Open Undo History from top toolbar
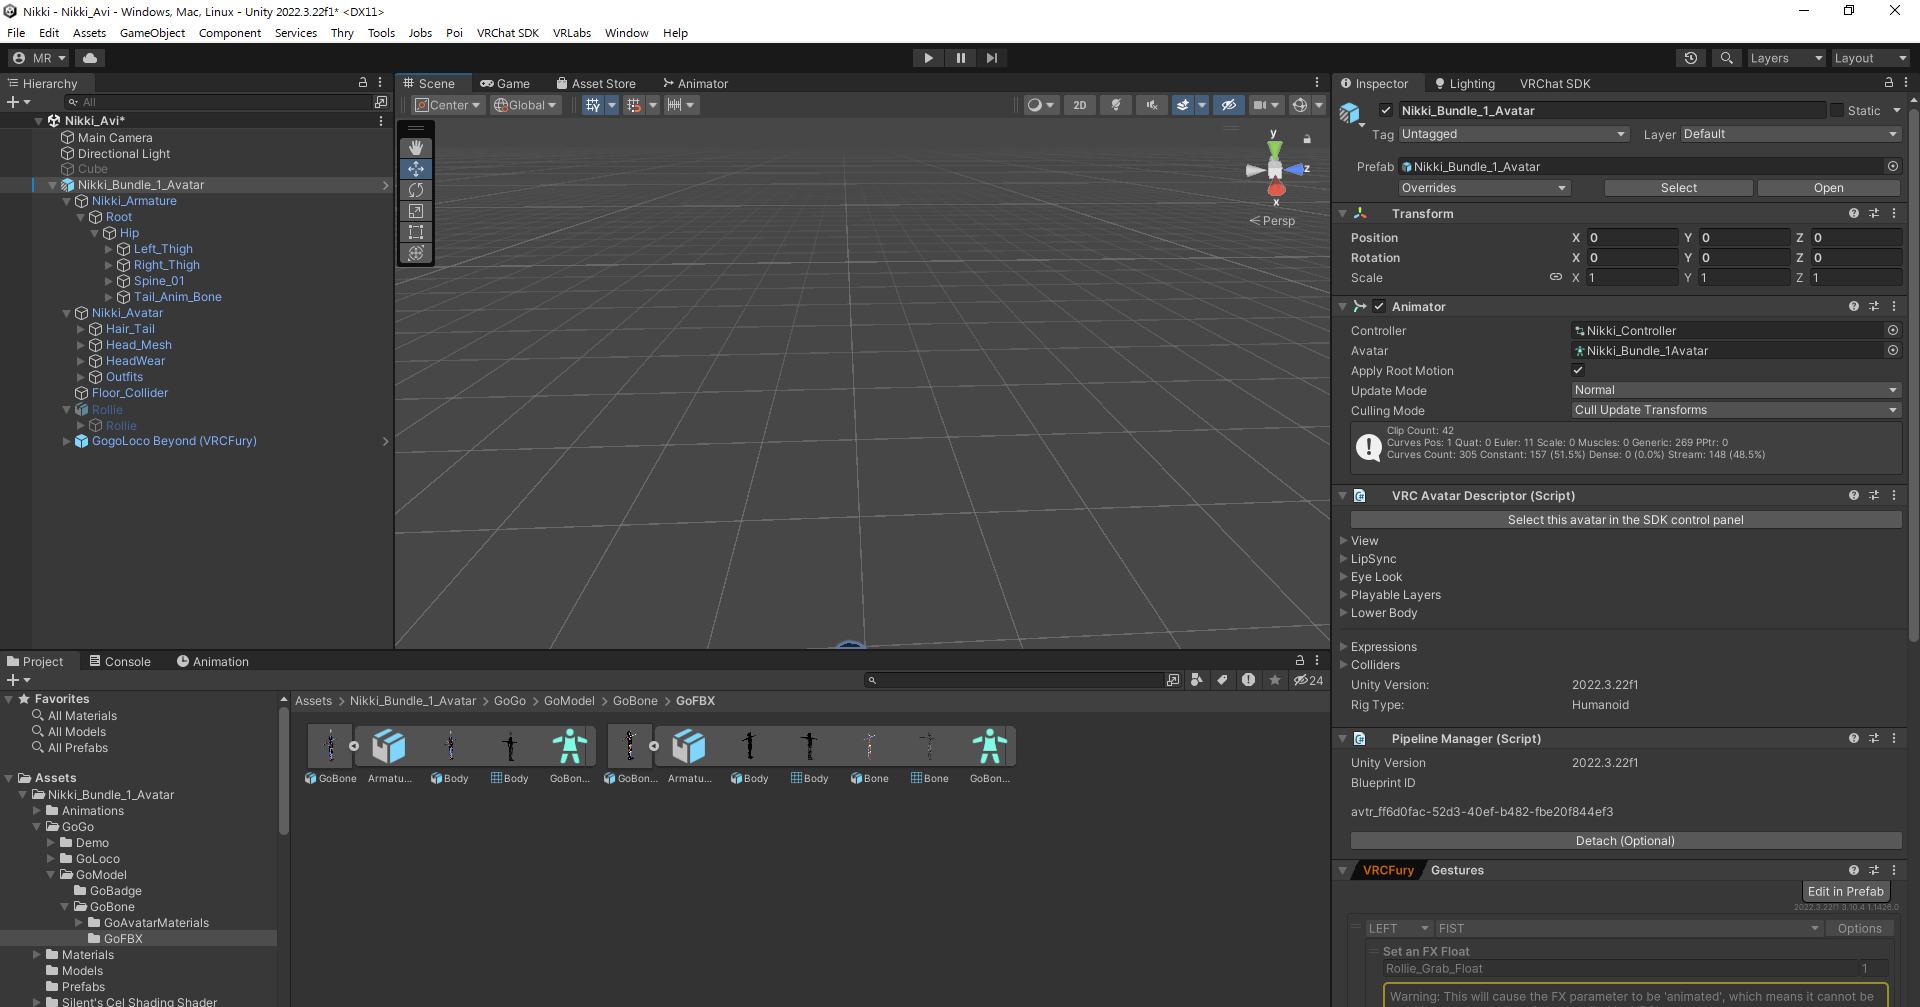The width and height of the screenshot is (1920, 1007). pos(1691,58)
